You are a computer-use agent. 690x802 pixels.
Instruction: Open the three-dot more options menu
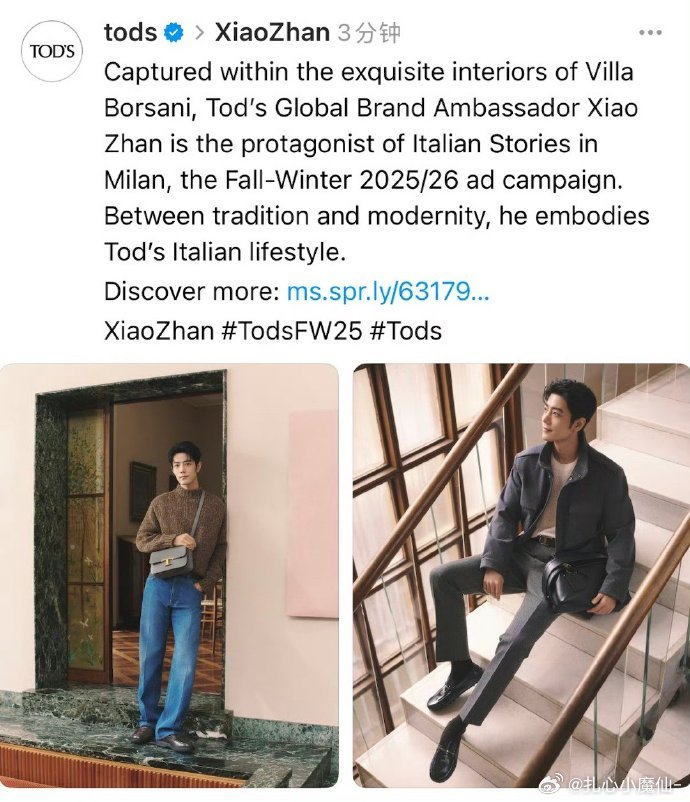click(x=650, y=33)
